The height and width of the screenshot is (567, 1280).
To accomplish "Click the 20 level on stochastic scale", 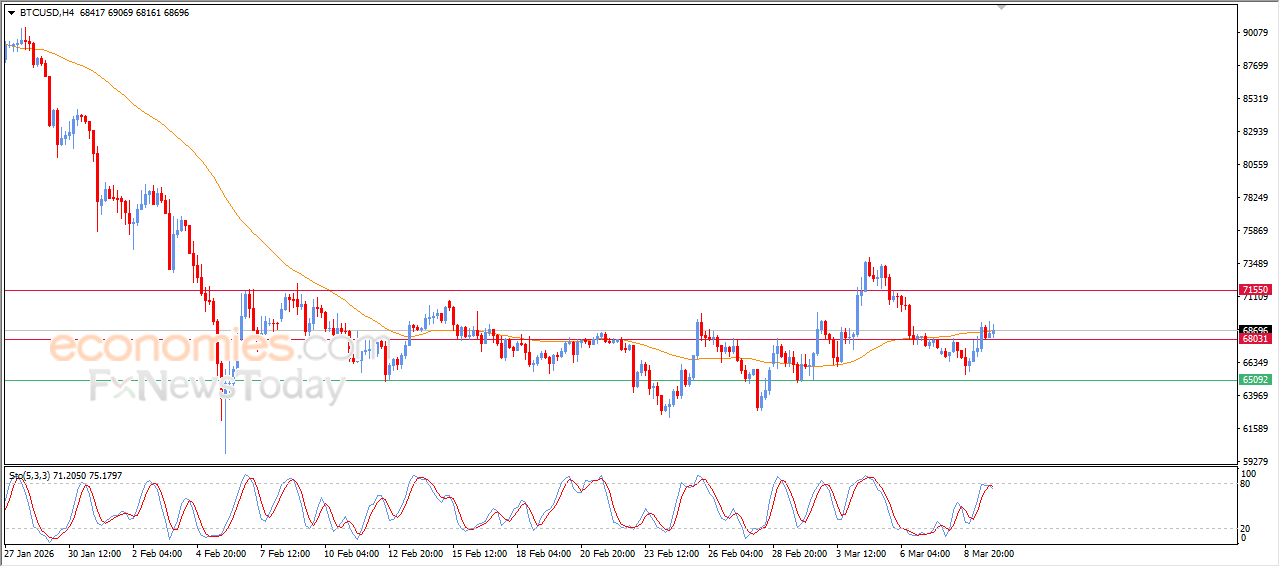I will (x=1246, y=528).
